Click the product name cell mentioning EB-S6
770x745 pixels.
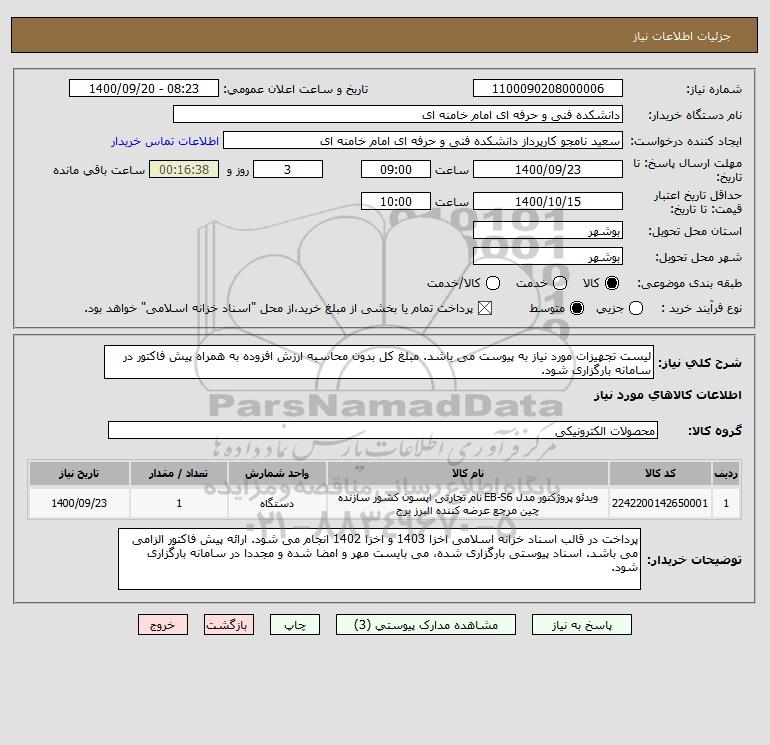coord(468,503)
